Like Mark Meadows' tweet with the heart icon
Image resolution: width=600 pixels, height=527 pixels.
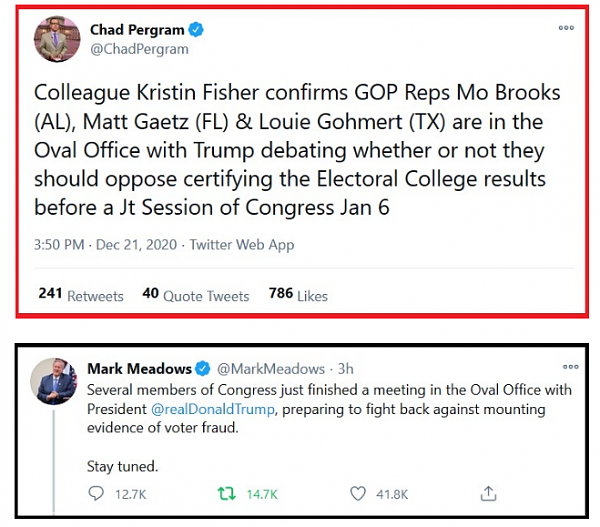click(359, 493)
